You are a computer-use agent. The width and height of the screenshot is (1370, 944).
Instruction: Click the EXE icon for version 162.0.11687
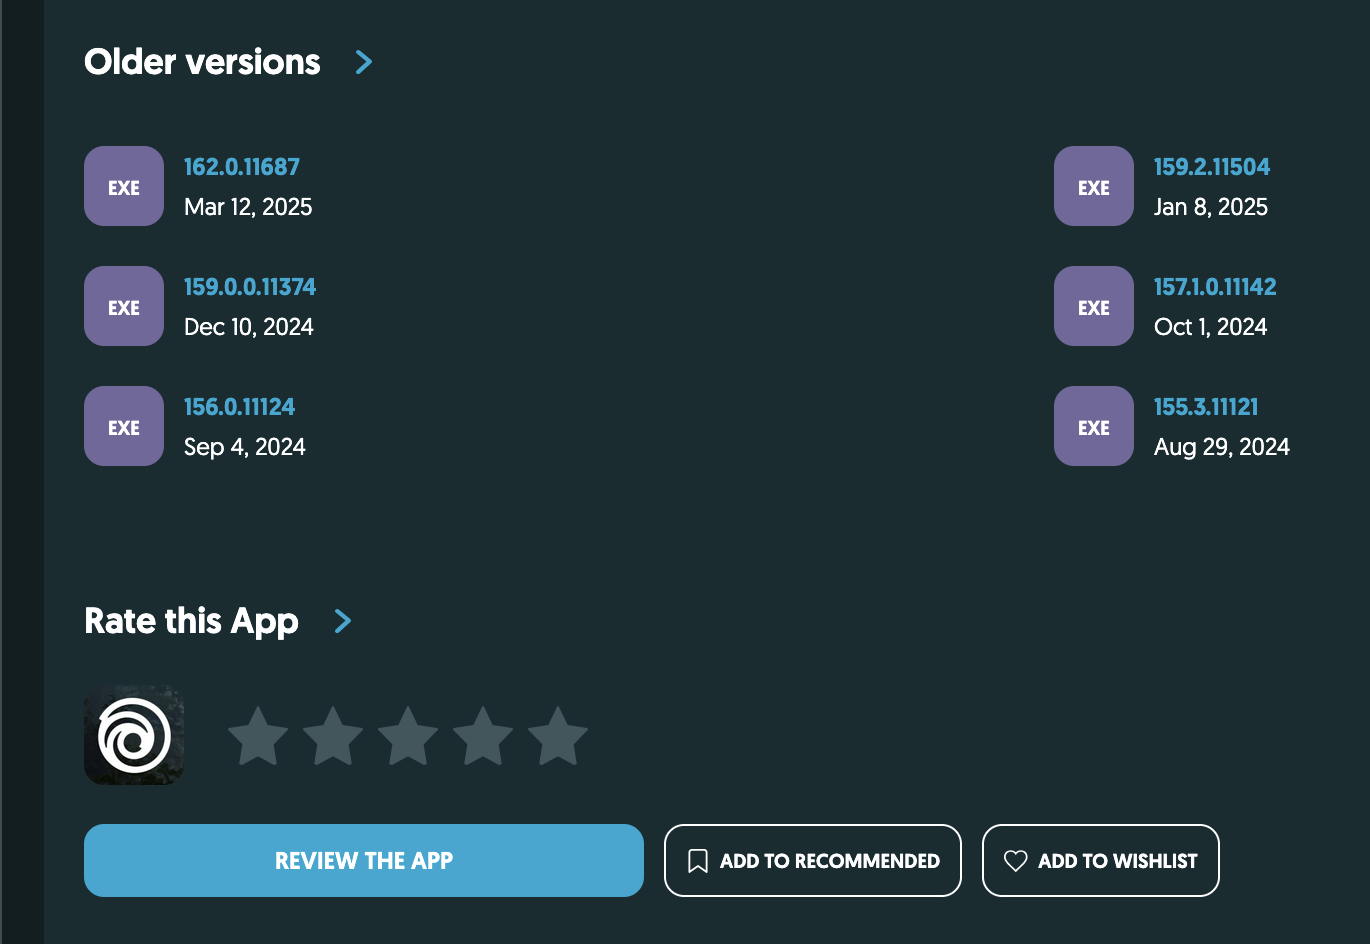124,187
